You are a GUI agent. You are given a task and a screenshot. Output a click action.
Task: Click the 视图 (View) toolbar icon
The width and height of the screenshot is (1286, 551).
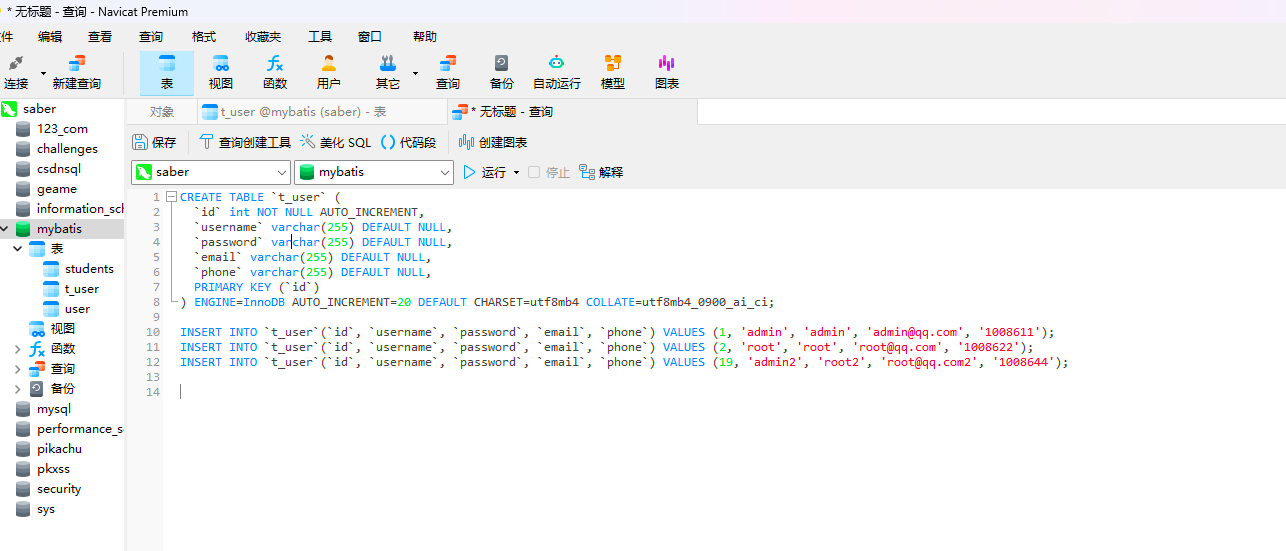point(220,72)
